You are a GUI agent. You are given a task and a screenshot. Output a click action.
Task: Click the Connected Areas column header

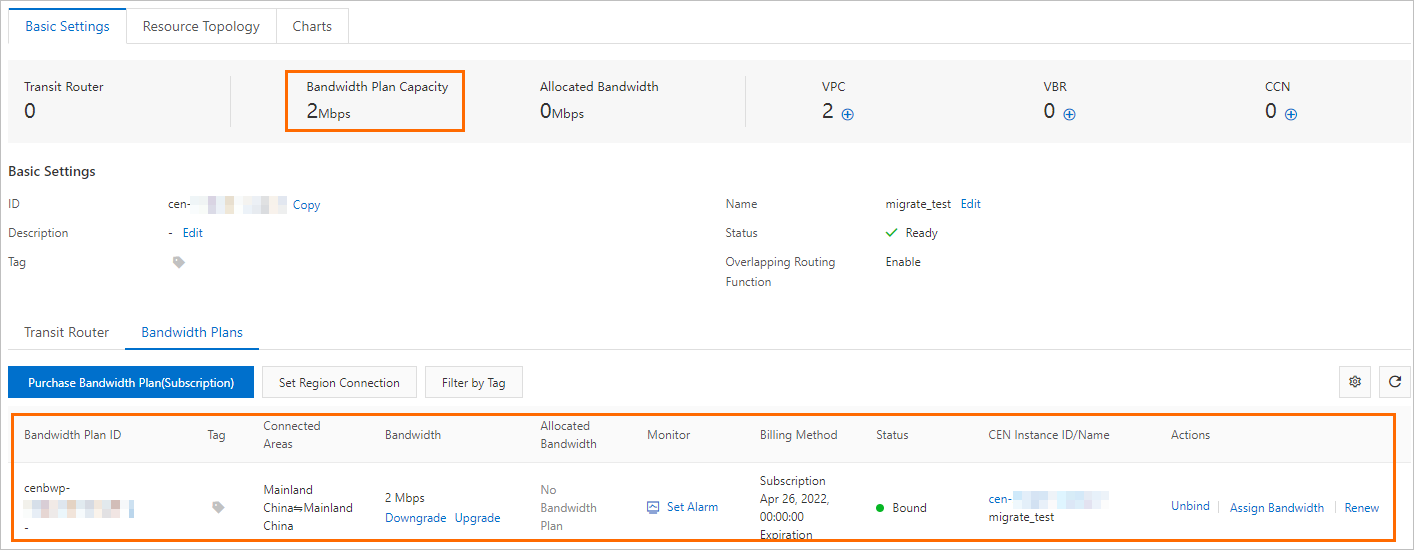(x=292, y=435)
